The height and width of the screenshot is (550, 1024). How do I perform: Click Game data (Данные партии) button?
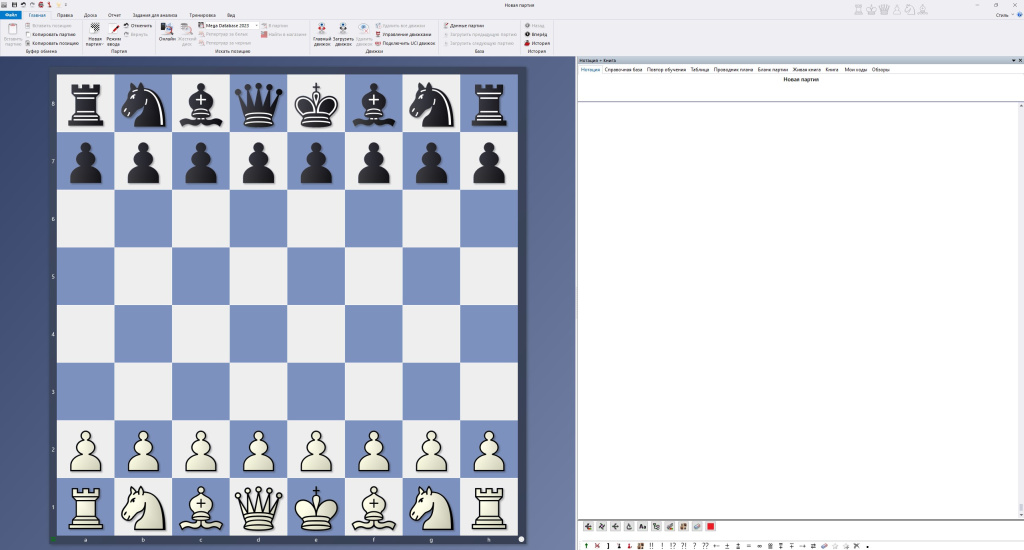(464, 25)
